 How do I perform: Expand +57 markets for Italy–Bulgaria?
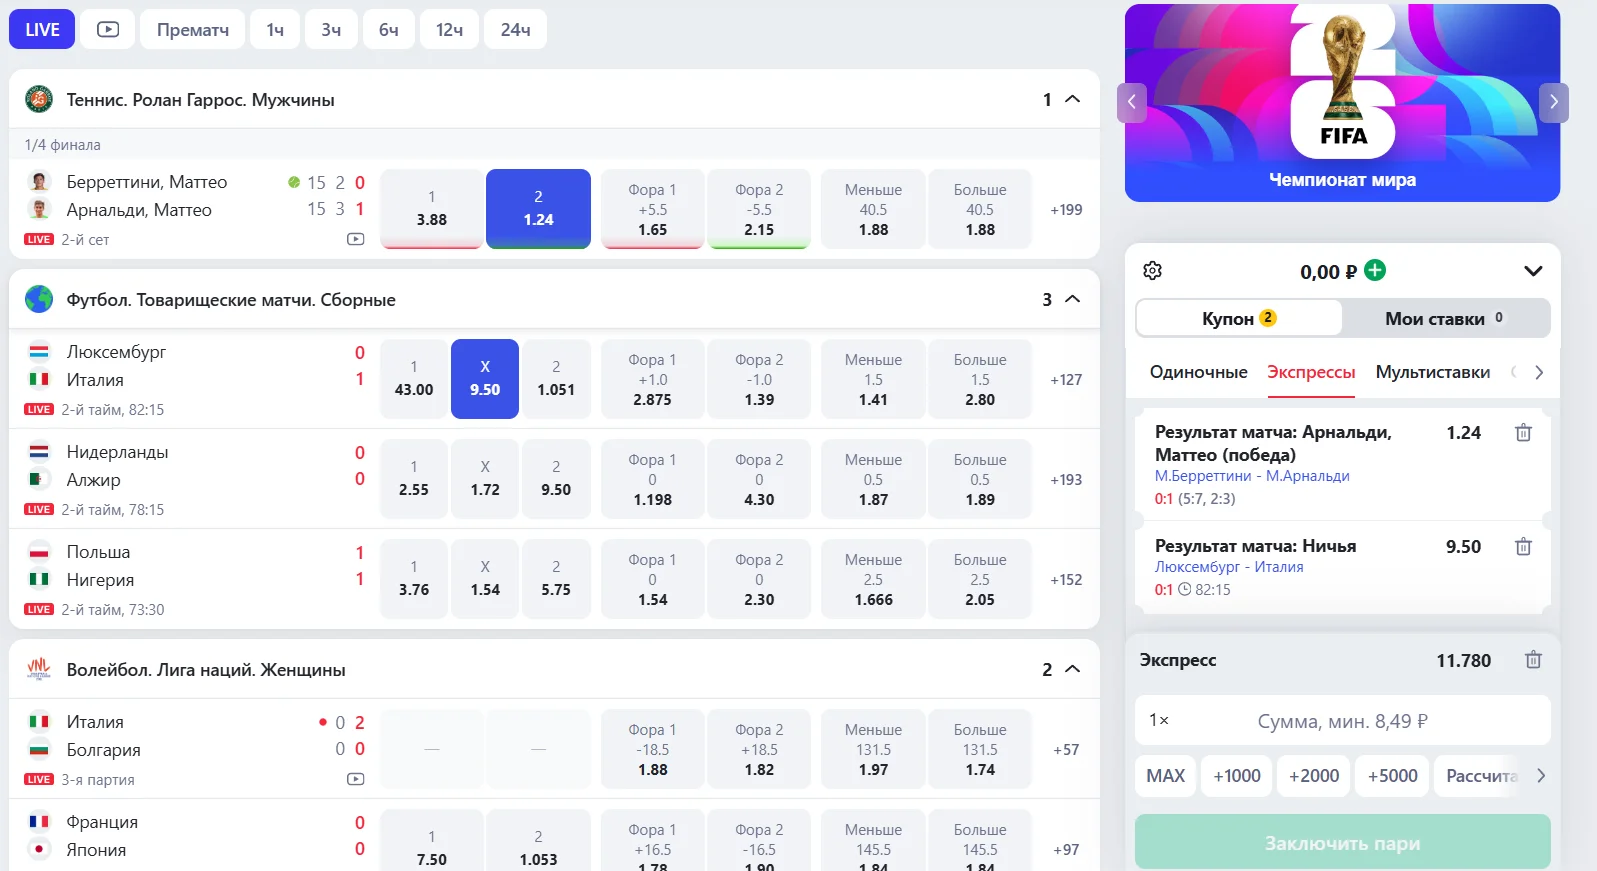(x=1066, y=749)
